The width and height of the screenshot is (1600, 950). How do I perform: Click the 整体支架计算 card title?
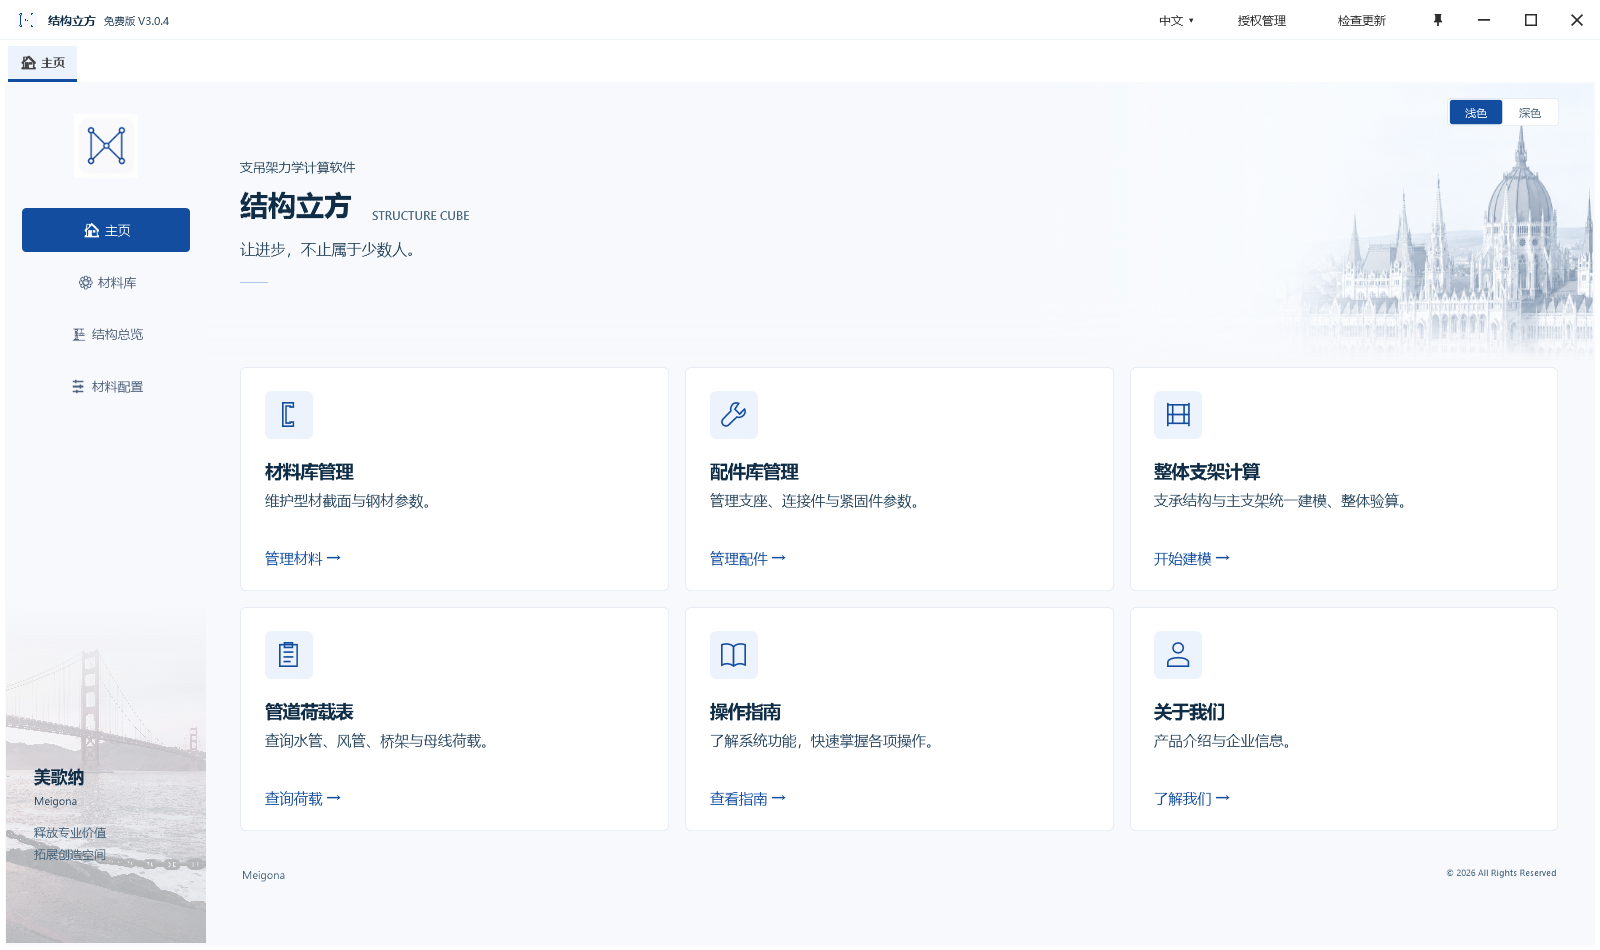[x=1207, y=472]
